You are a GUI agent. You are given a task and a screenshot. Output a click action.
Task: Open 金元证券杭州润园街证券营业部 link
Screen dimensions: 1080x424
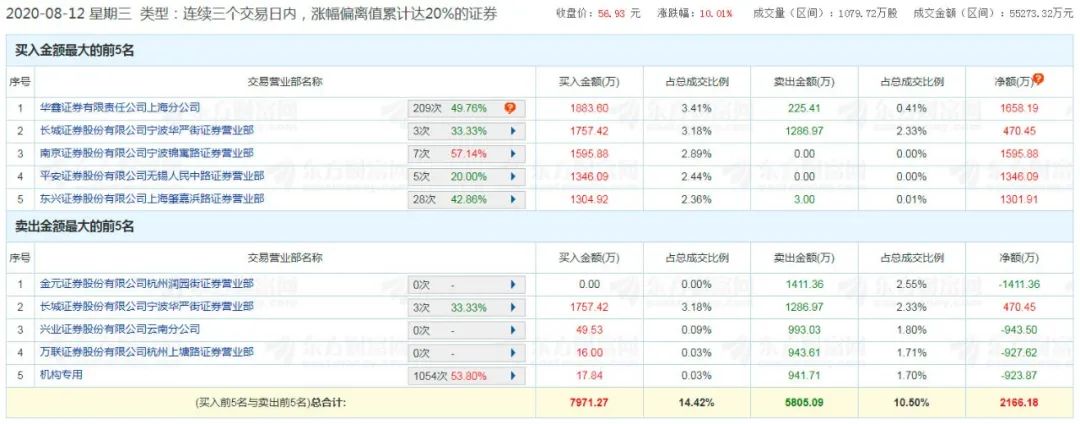[x=147, y=283]
